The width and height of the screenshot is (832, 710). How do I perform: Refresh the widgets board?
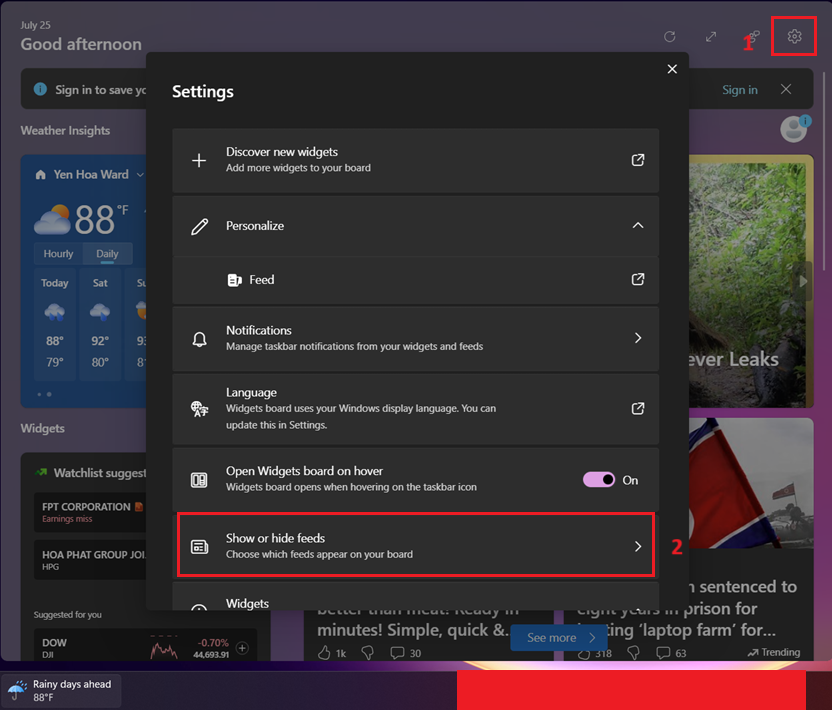(670, 36)
